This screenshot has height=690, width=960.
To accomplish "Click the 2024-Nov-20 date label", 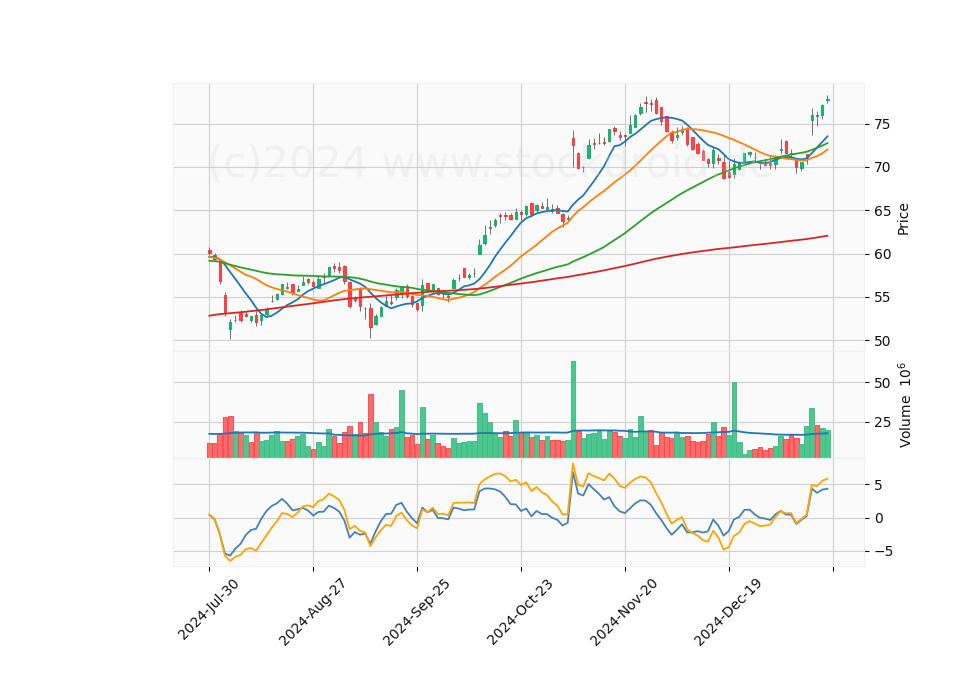I will pos(623,612).
